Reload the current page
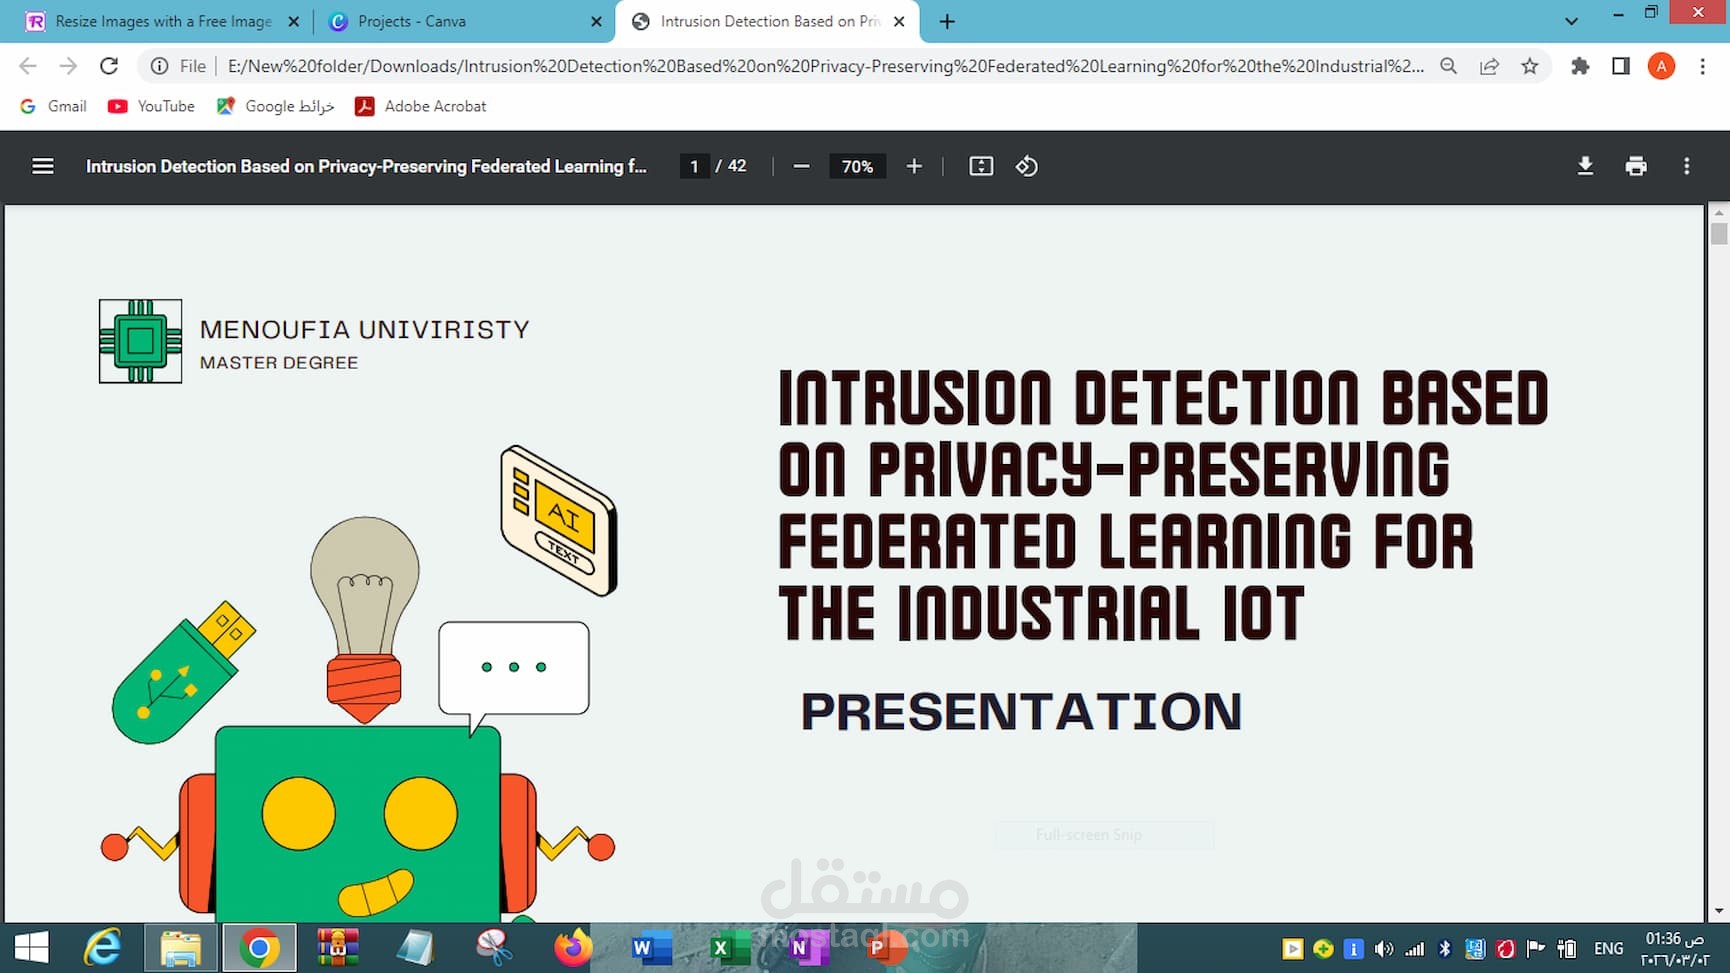 click(x=110, y=66)
